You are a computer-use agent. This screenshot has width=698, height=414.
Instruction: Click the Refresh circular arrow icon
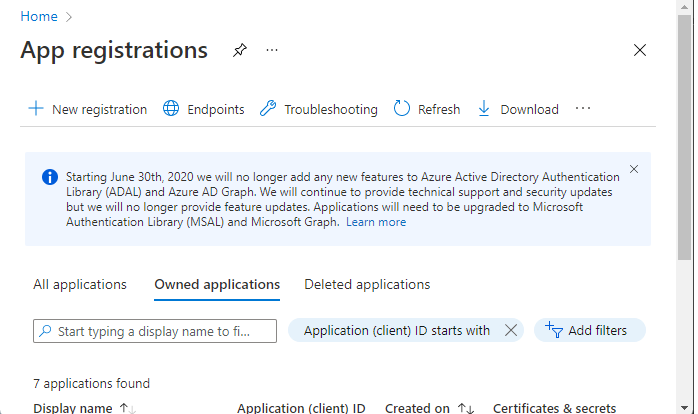[x=402, y=108]
